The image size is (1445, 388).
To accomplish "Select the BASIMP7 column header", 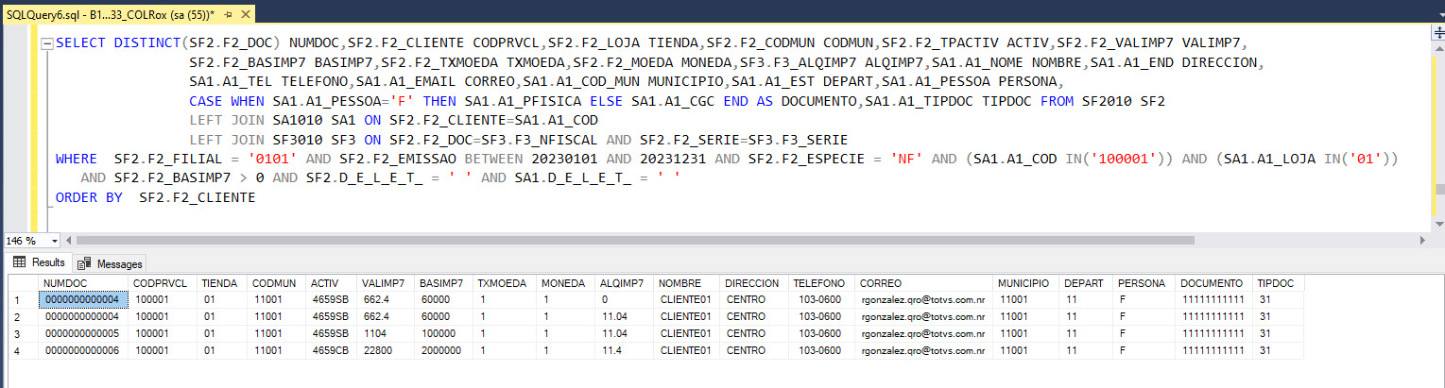I will click(444, 284).
